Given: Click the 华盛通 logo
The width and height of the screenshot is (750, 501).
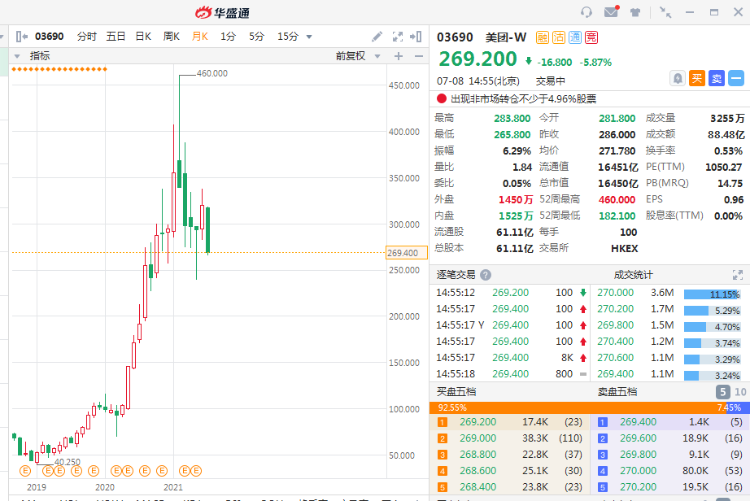Looking at the screenshot, I should click(222, 12).
